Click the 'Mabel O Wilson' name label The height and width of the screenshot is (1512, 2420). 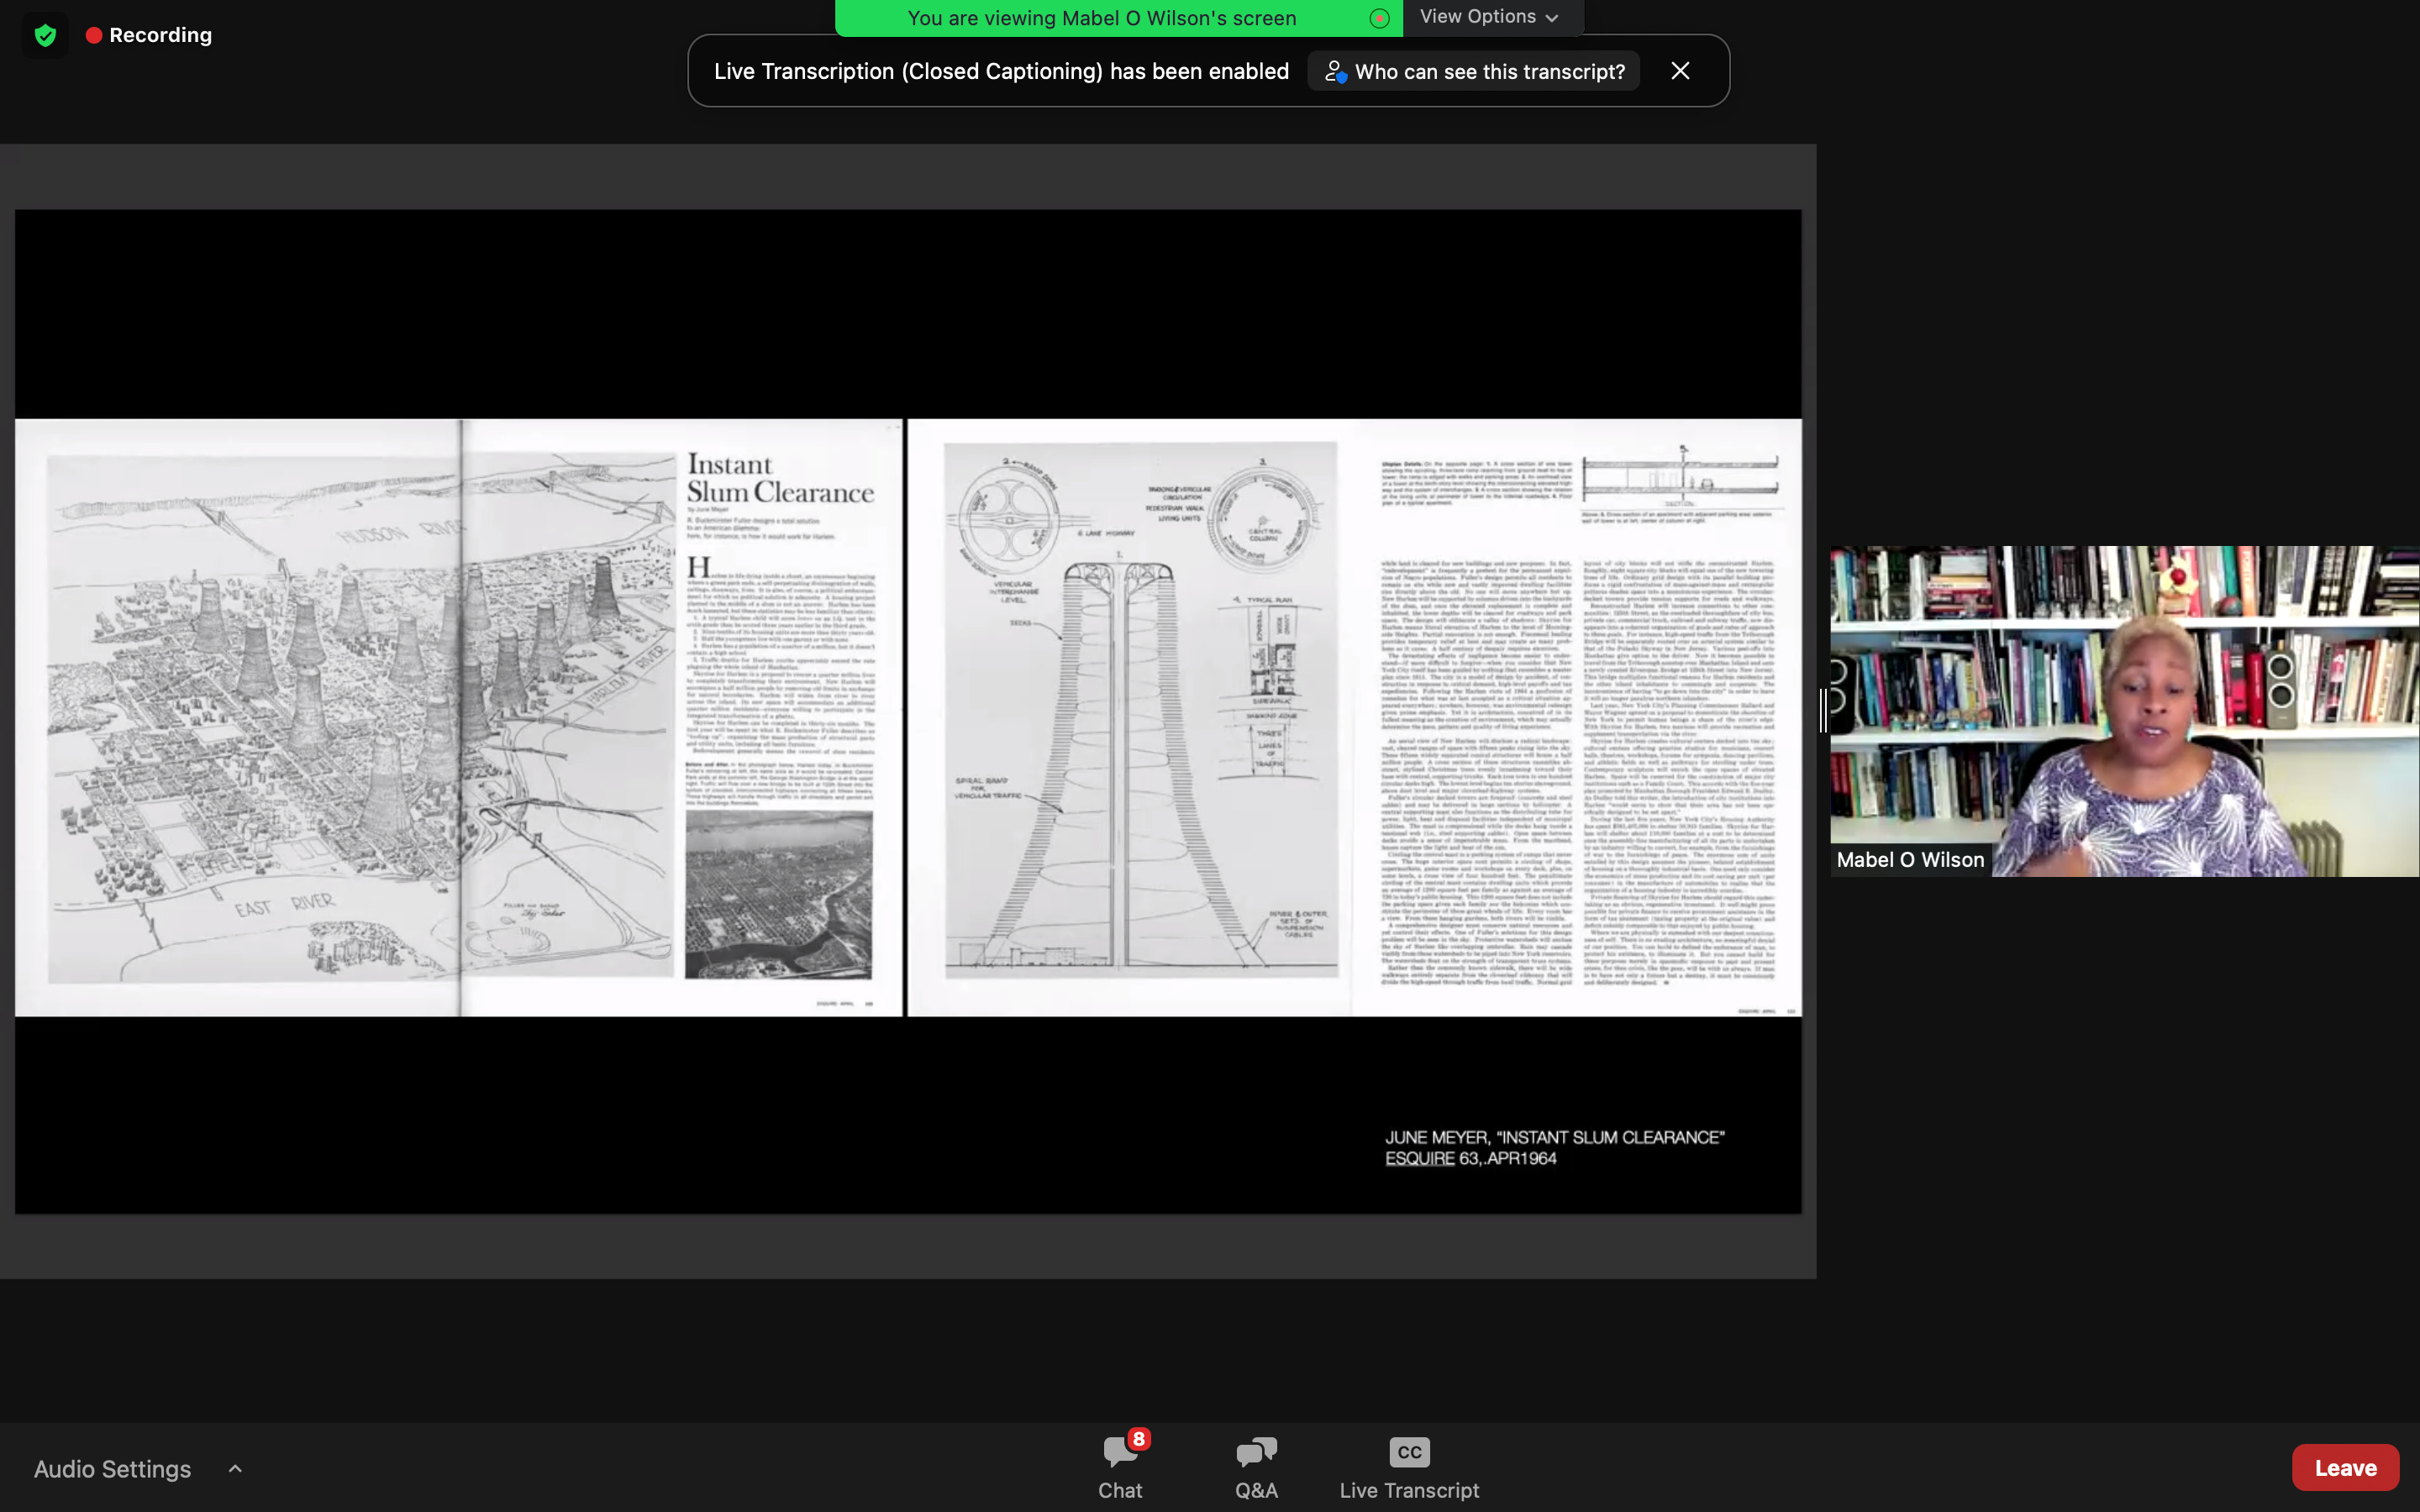coord(1910,859)
